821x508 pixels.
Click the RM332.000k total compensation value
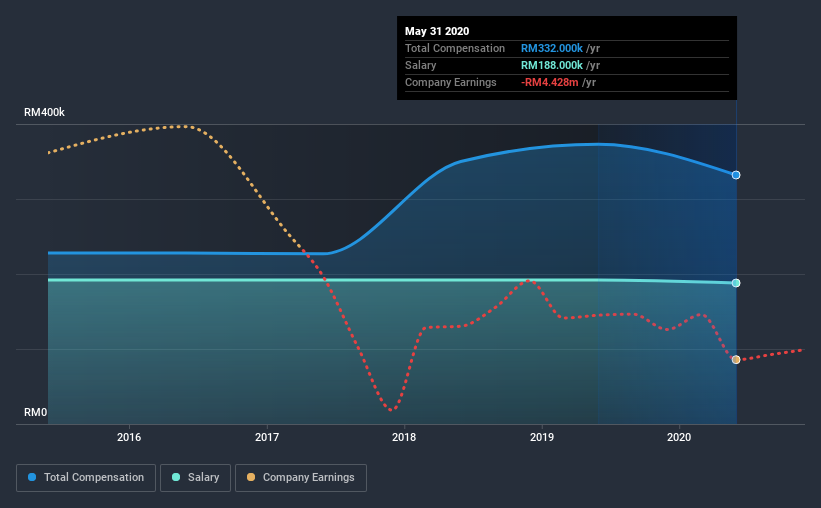(552, 48)
